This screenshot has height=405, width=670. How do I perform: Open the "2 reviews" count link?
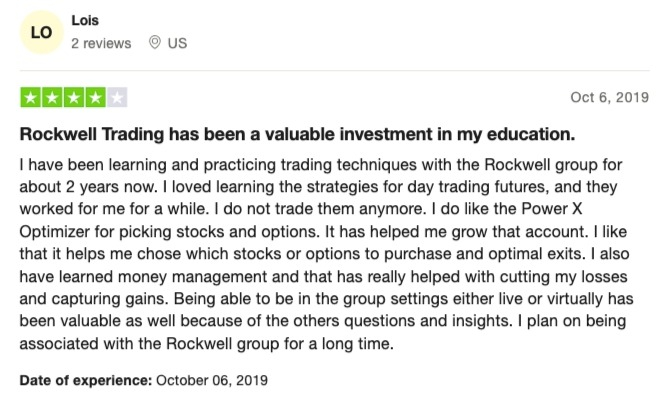pos(101,43)
